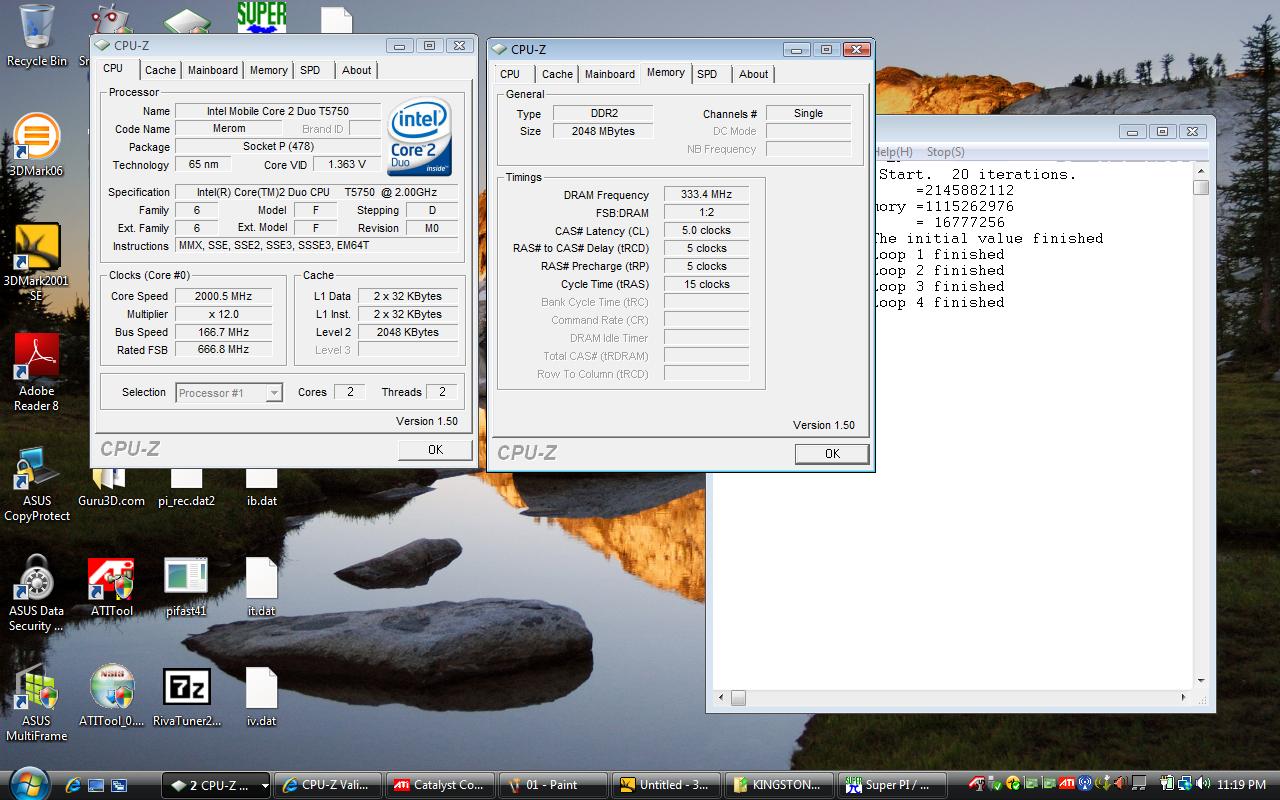
Task: Select the it.dat file icon
Action: click(x=261, y=587)
